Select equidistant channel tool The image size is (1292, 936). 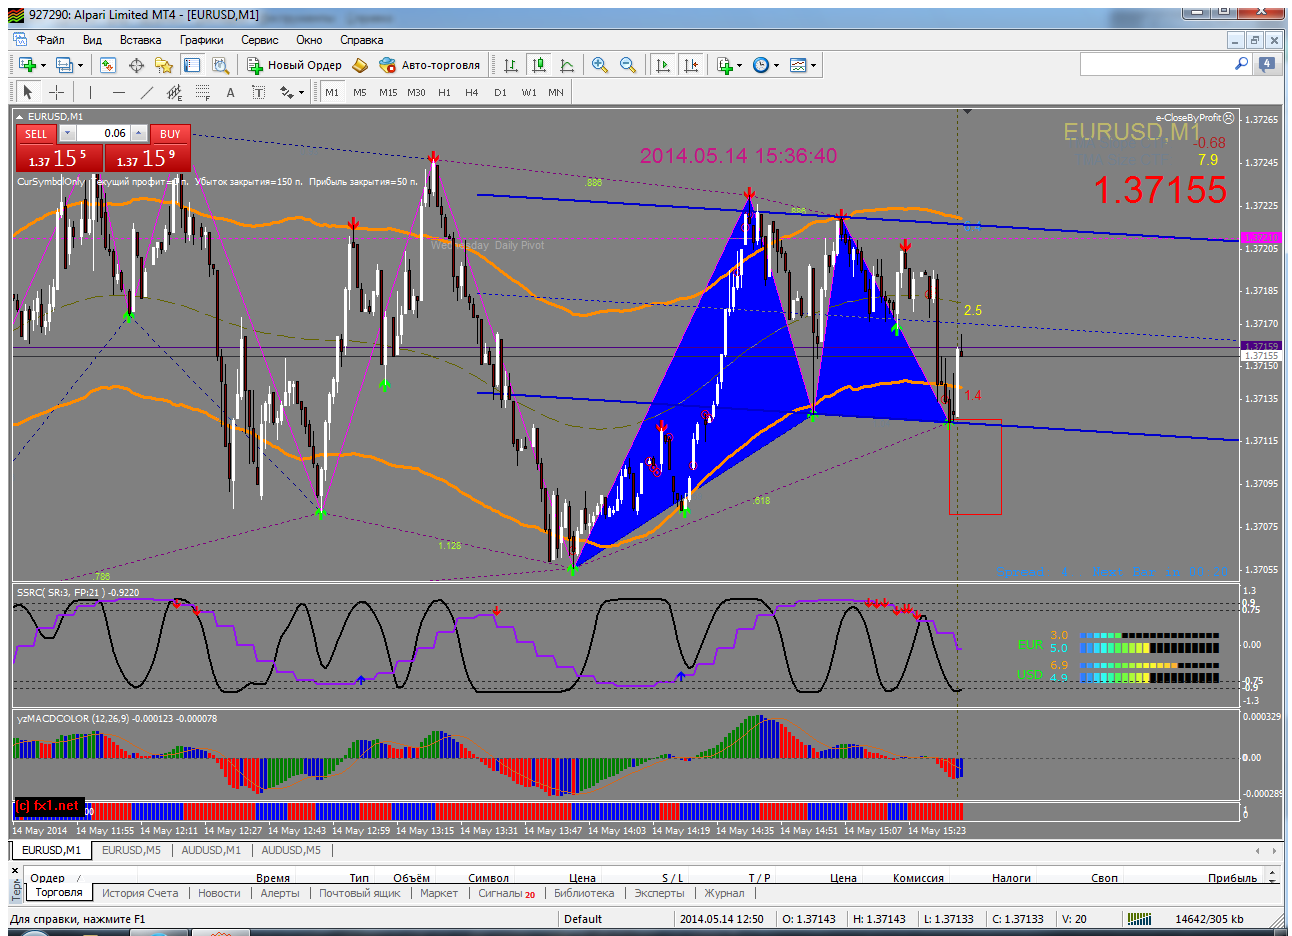(x=174, y=92)
